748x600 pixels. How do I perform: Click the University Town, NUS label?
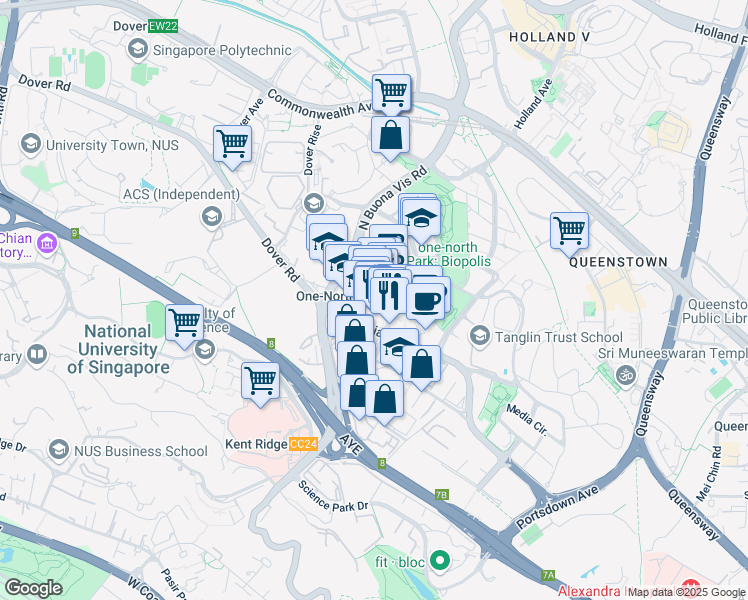[x=112, y=145]
